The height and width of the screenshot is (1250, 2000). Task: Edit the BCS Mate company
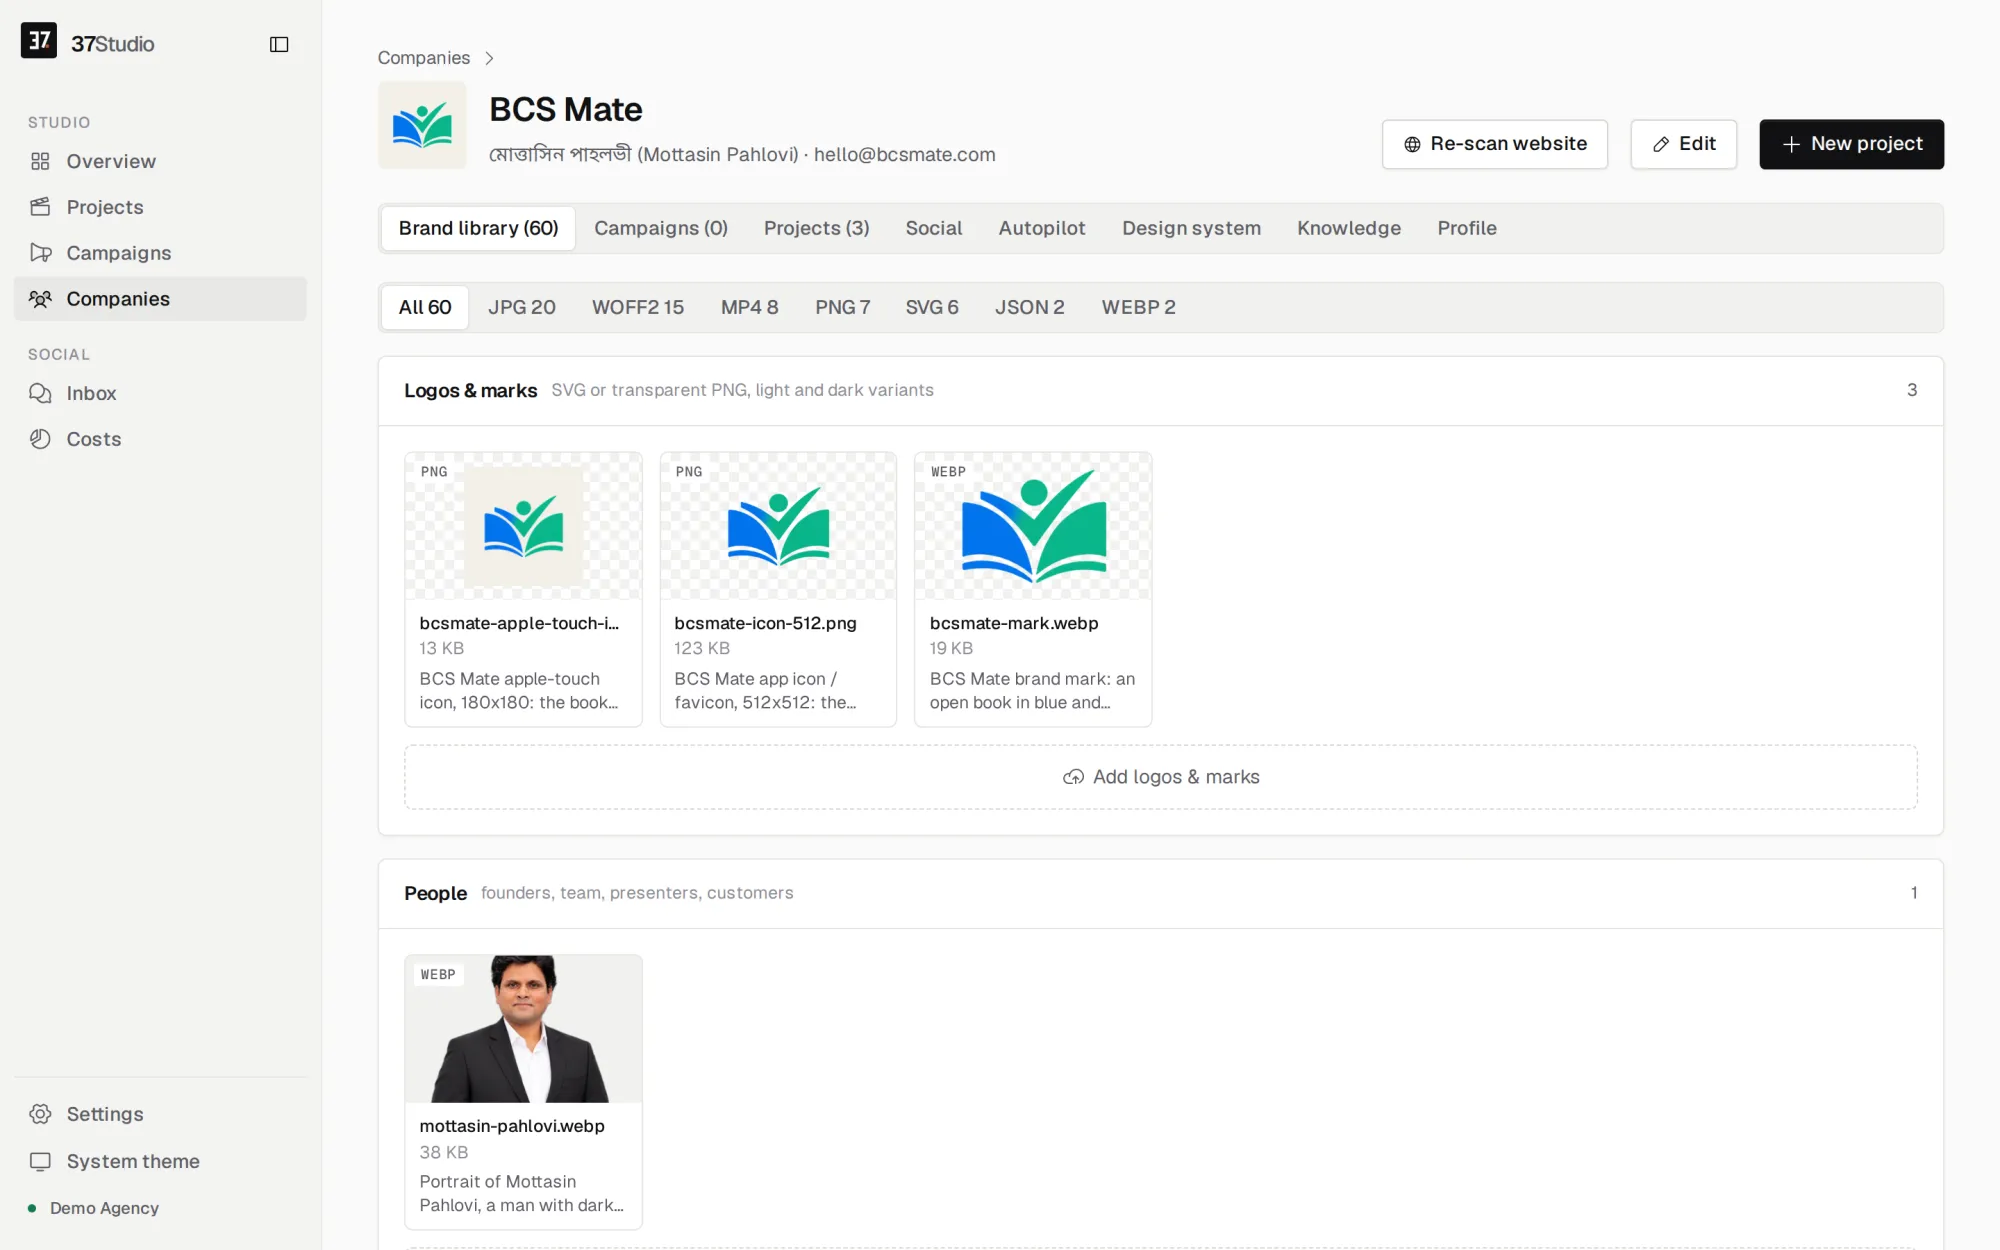pyautogui.click(x=1684, y=144)
